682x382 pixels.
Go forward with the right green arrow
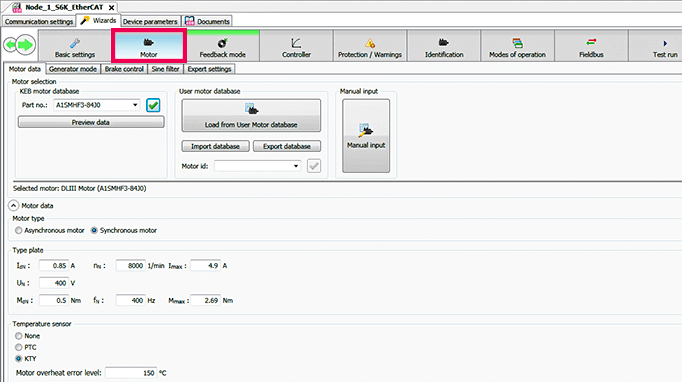click(x=26, y=44)
